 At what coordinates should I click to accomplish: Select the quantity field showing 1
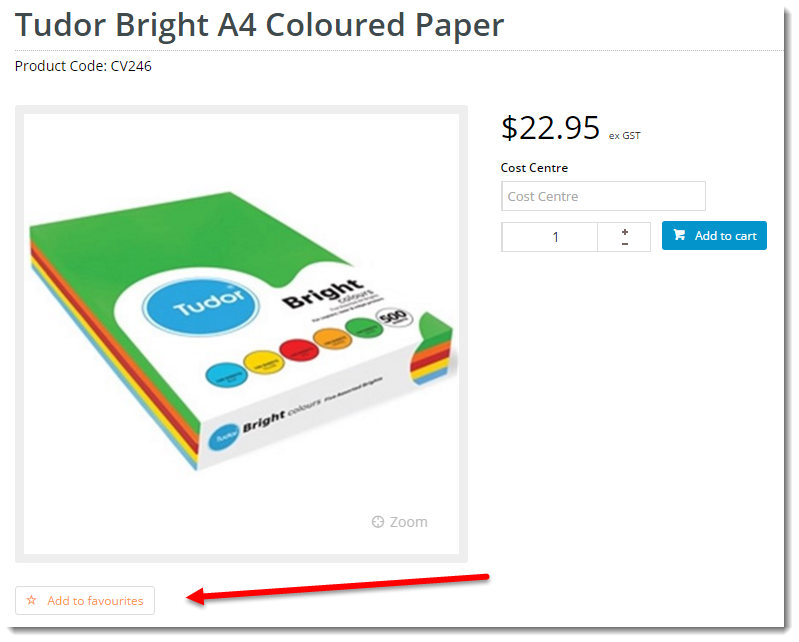[x=549, y=237]
